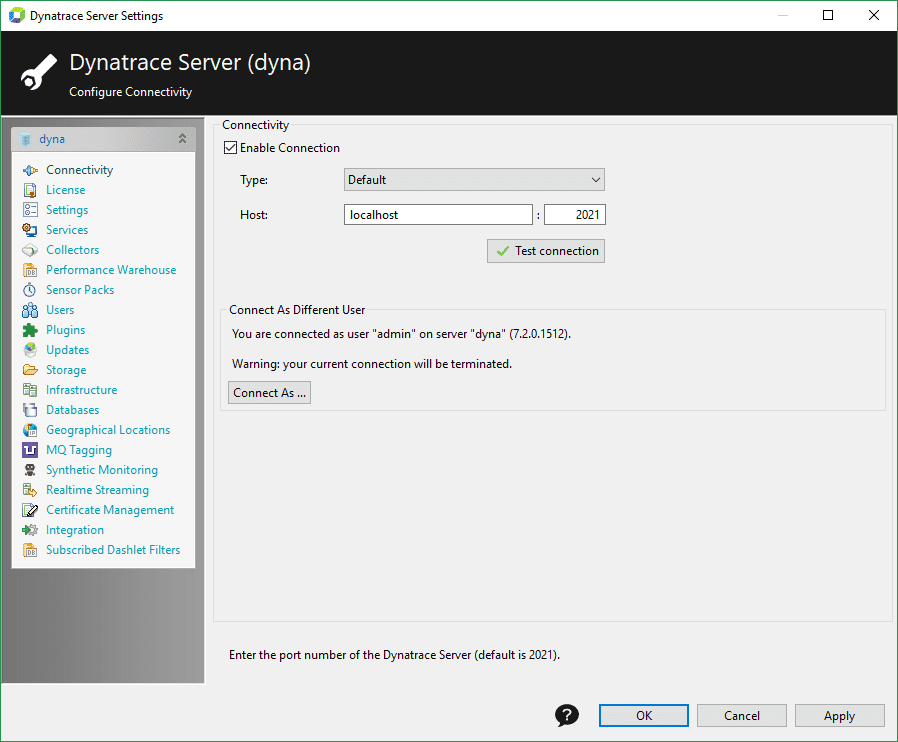Click the Subscribed Dashlet Filters icon
898x742 pixels.
pyautogui.click(x=30, y=550)
